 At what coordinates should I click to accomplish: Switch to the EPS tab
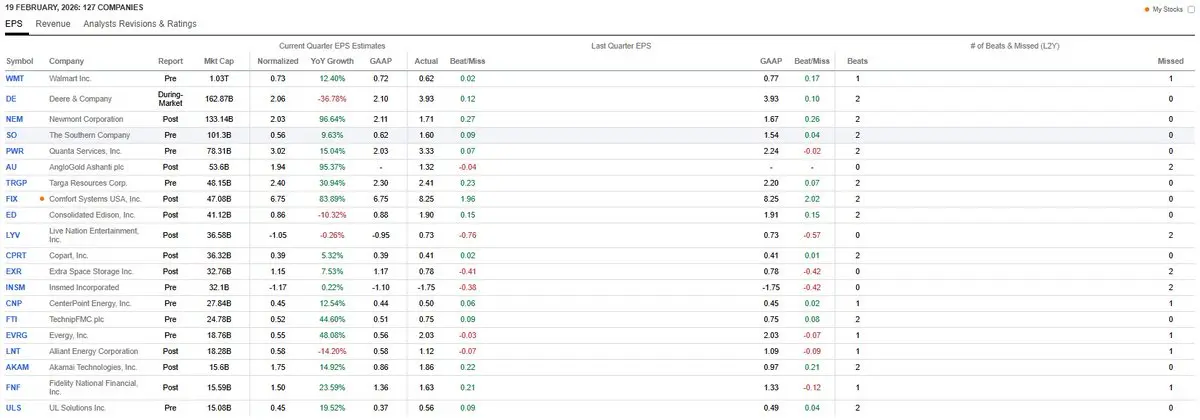(14, 23)
